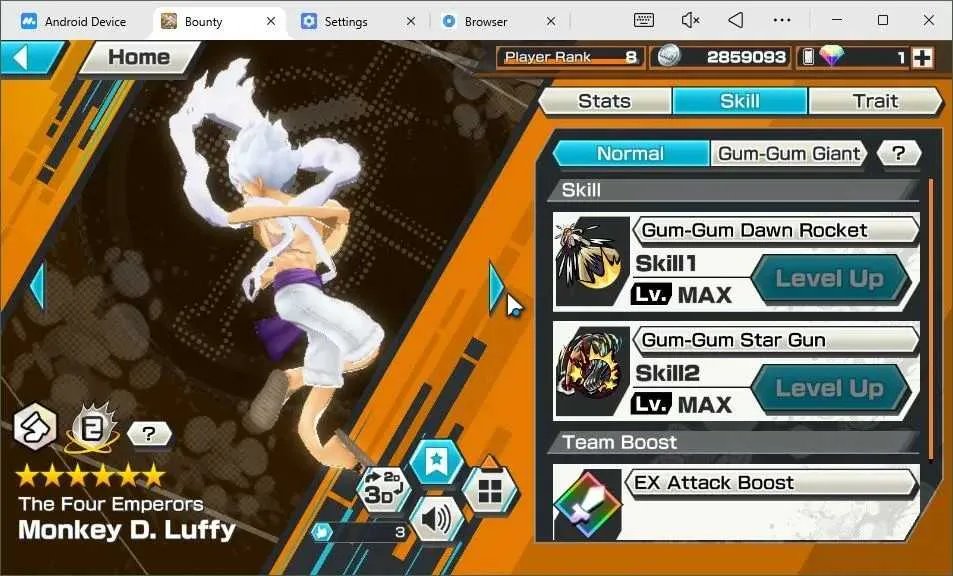This screenshot has width=953, height=576.
Task: Click the plus icon to add gems
Action: click(923, 58)
